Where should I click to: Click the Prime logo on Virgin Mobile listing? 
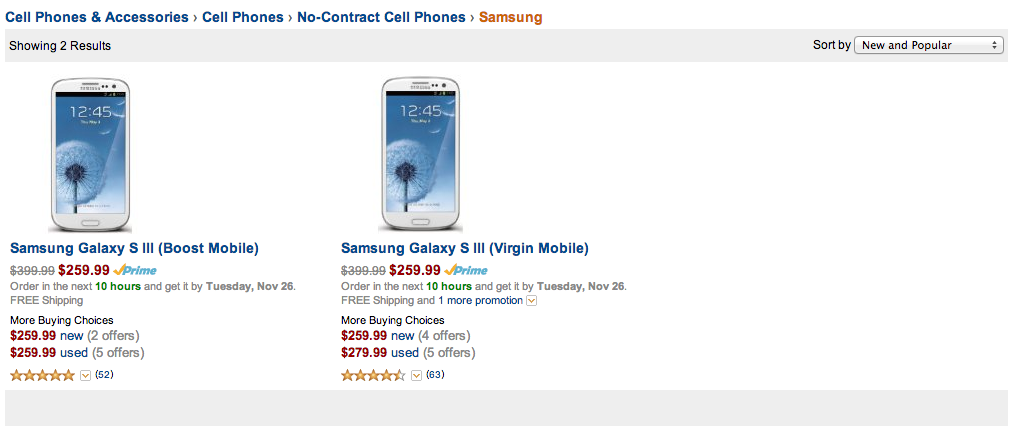(466, 270)
